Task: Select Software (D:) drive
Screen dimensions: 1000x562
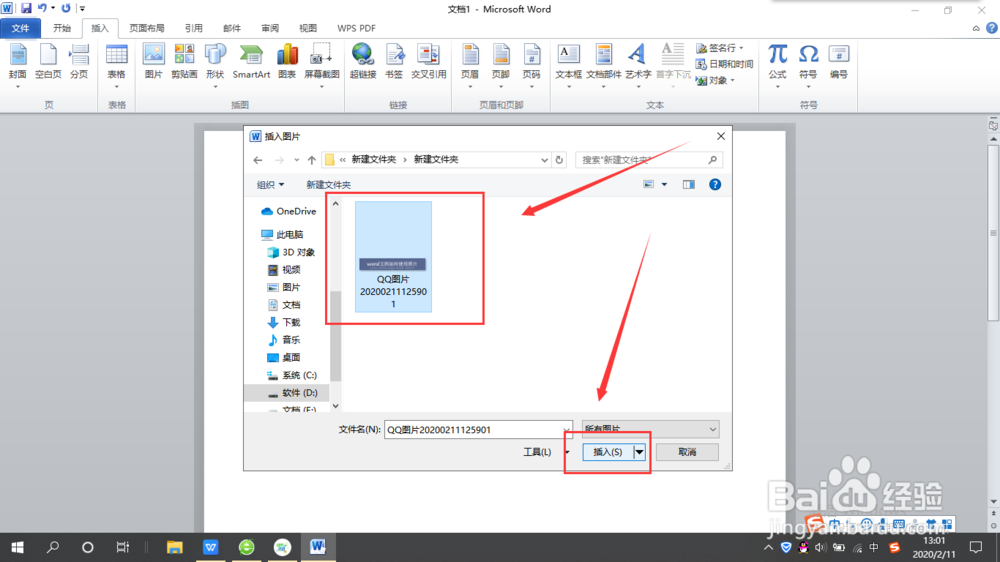Action: [292, 393]
